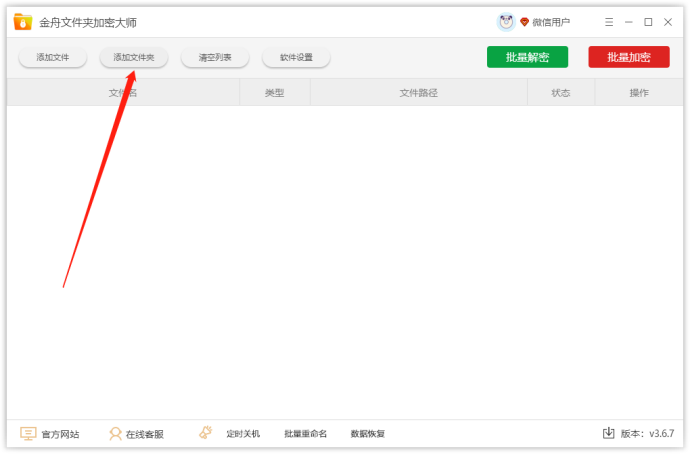Image resolution: width=691 pixels, height=454 pixels.
Task: Open the 定时关机 tool
Action: 243,434
